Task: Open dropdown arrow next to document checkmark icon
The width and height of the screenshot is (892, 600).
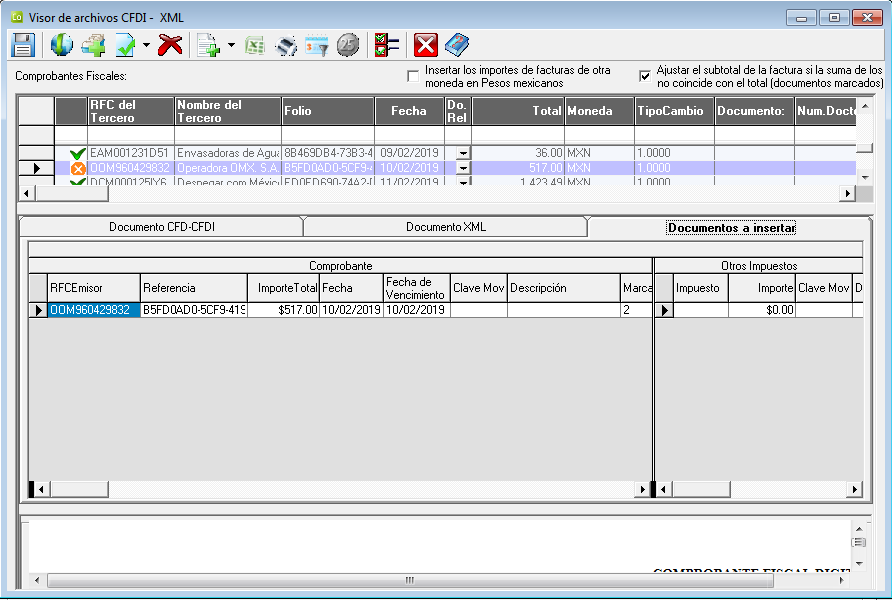Action: [x=146, y=45]
